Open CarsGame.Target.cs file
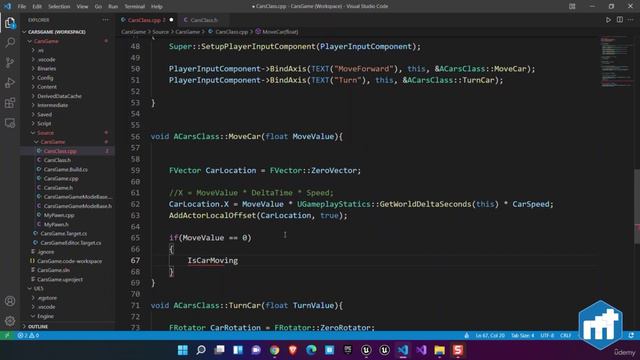The height and width of the screenshot is (360, 640). [x=64, y=233]
